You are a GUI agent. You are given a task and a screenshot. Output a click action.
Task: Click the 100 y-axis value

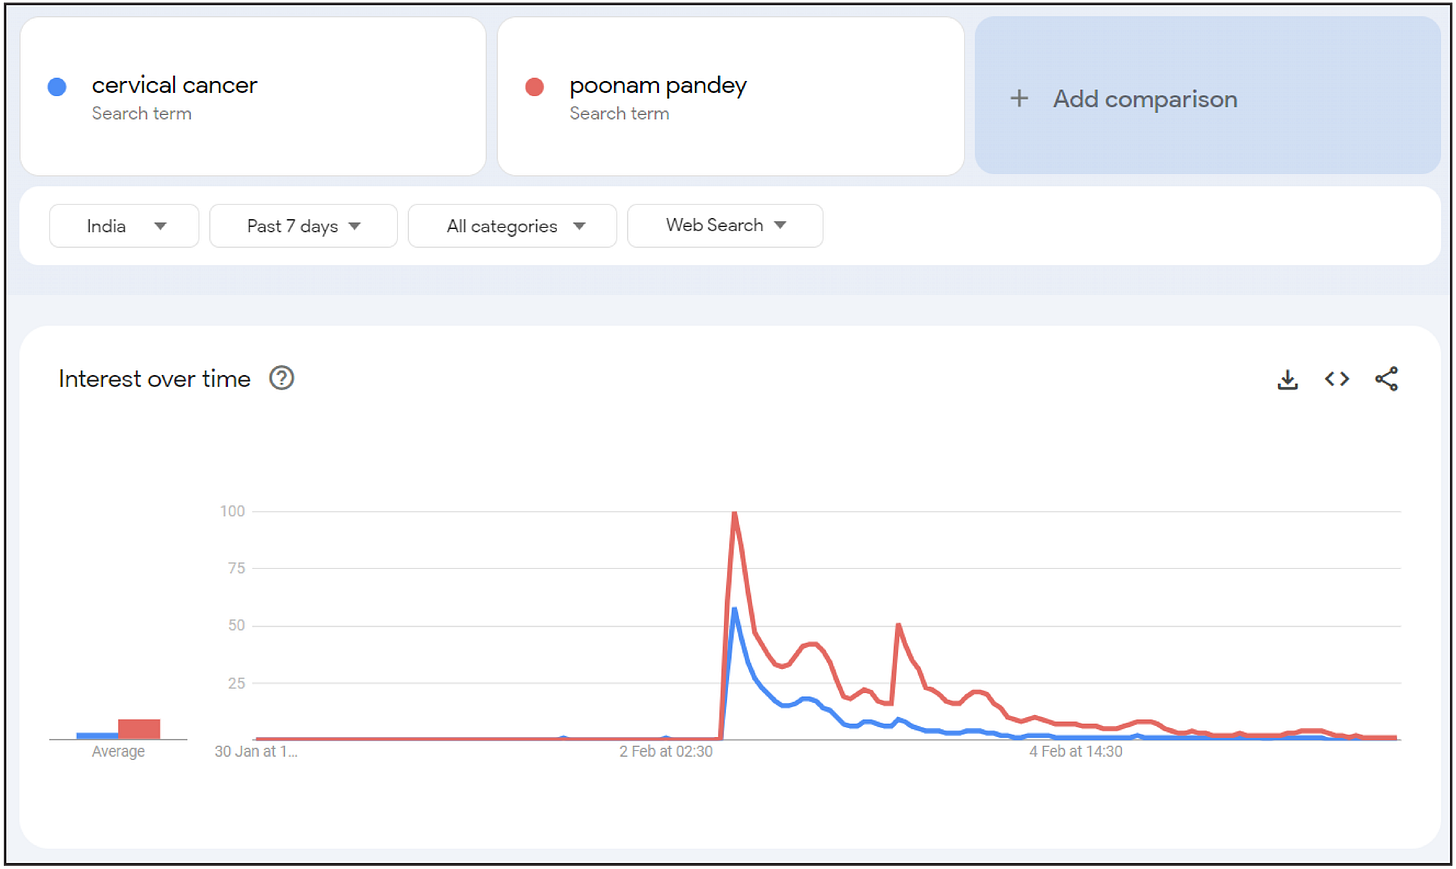232,511
